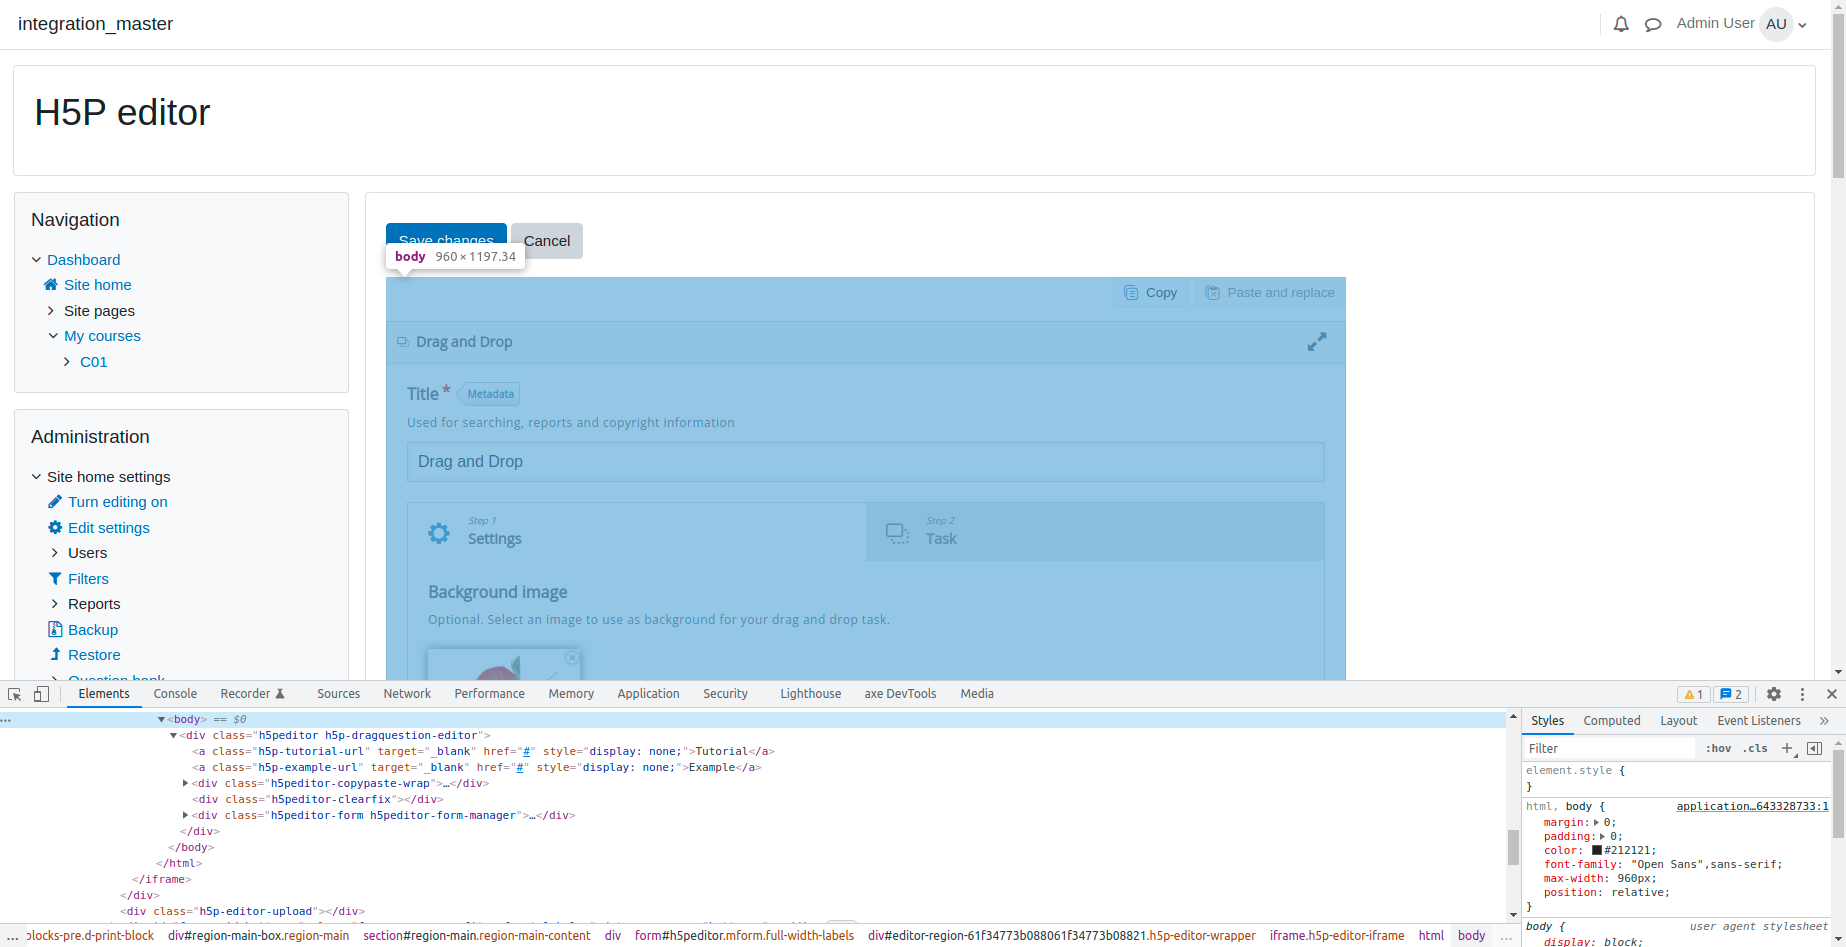The height and width of the screenshot is (947, 1846).
Task: Expand the Reports administration node
Action: [x=55, y=604]
